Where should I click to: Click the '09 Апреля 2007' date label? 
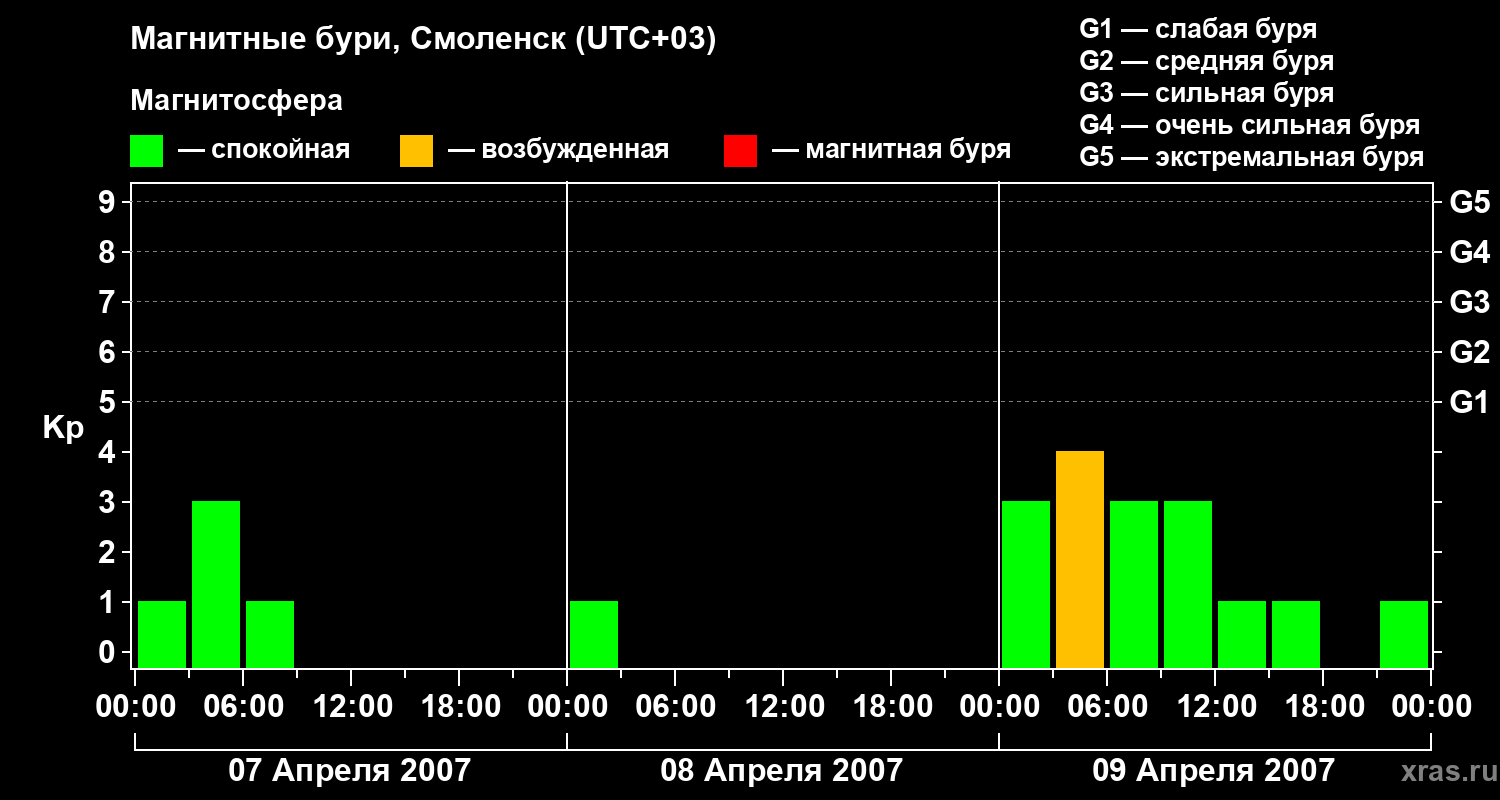point(1214,770)
